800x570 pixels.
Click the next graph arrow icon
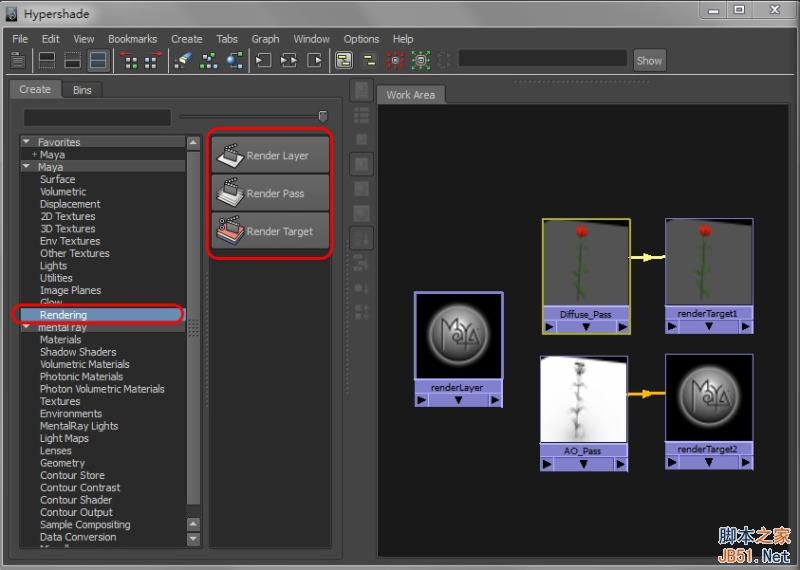(x=154, y=61)
